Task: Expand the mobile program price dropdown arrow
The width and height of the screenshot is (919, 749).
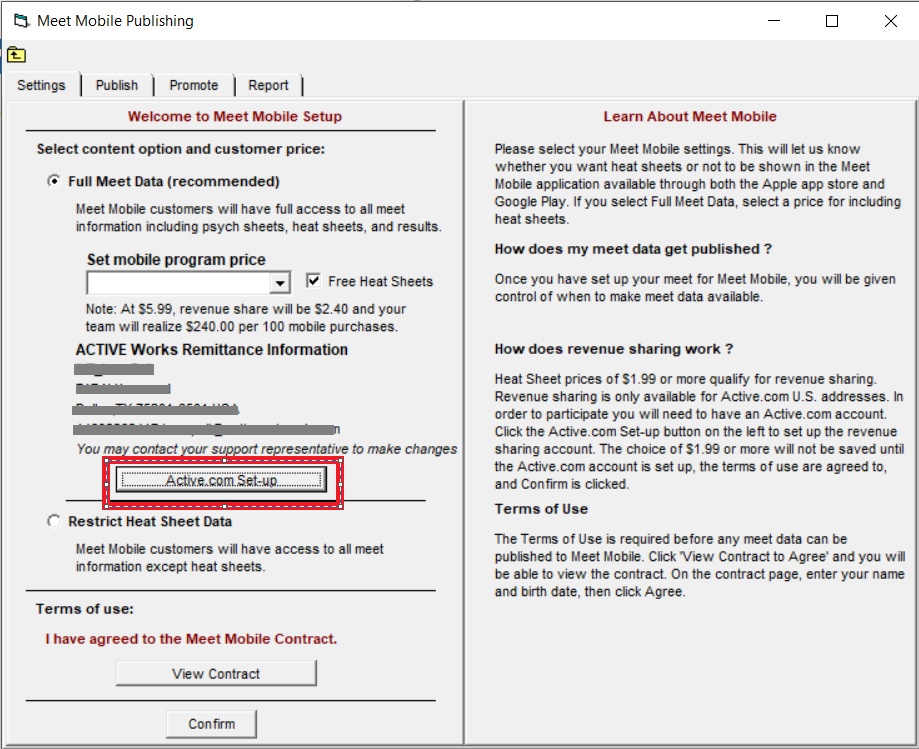Action: (x=280, y=284)
